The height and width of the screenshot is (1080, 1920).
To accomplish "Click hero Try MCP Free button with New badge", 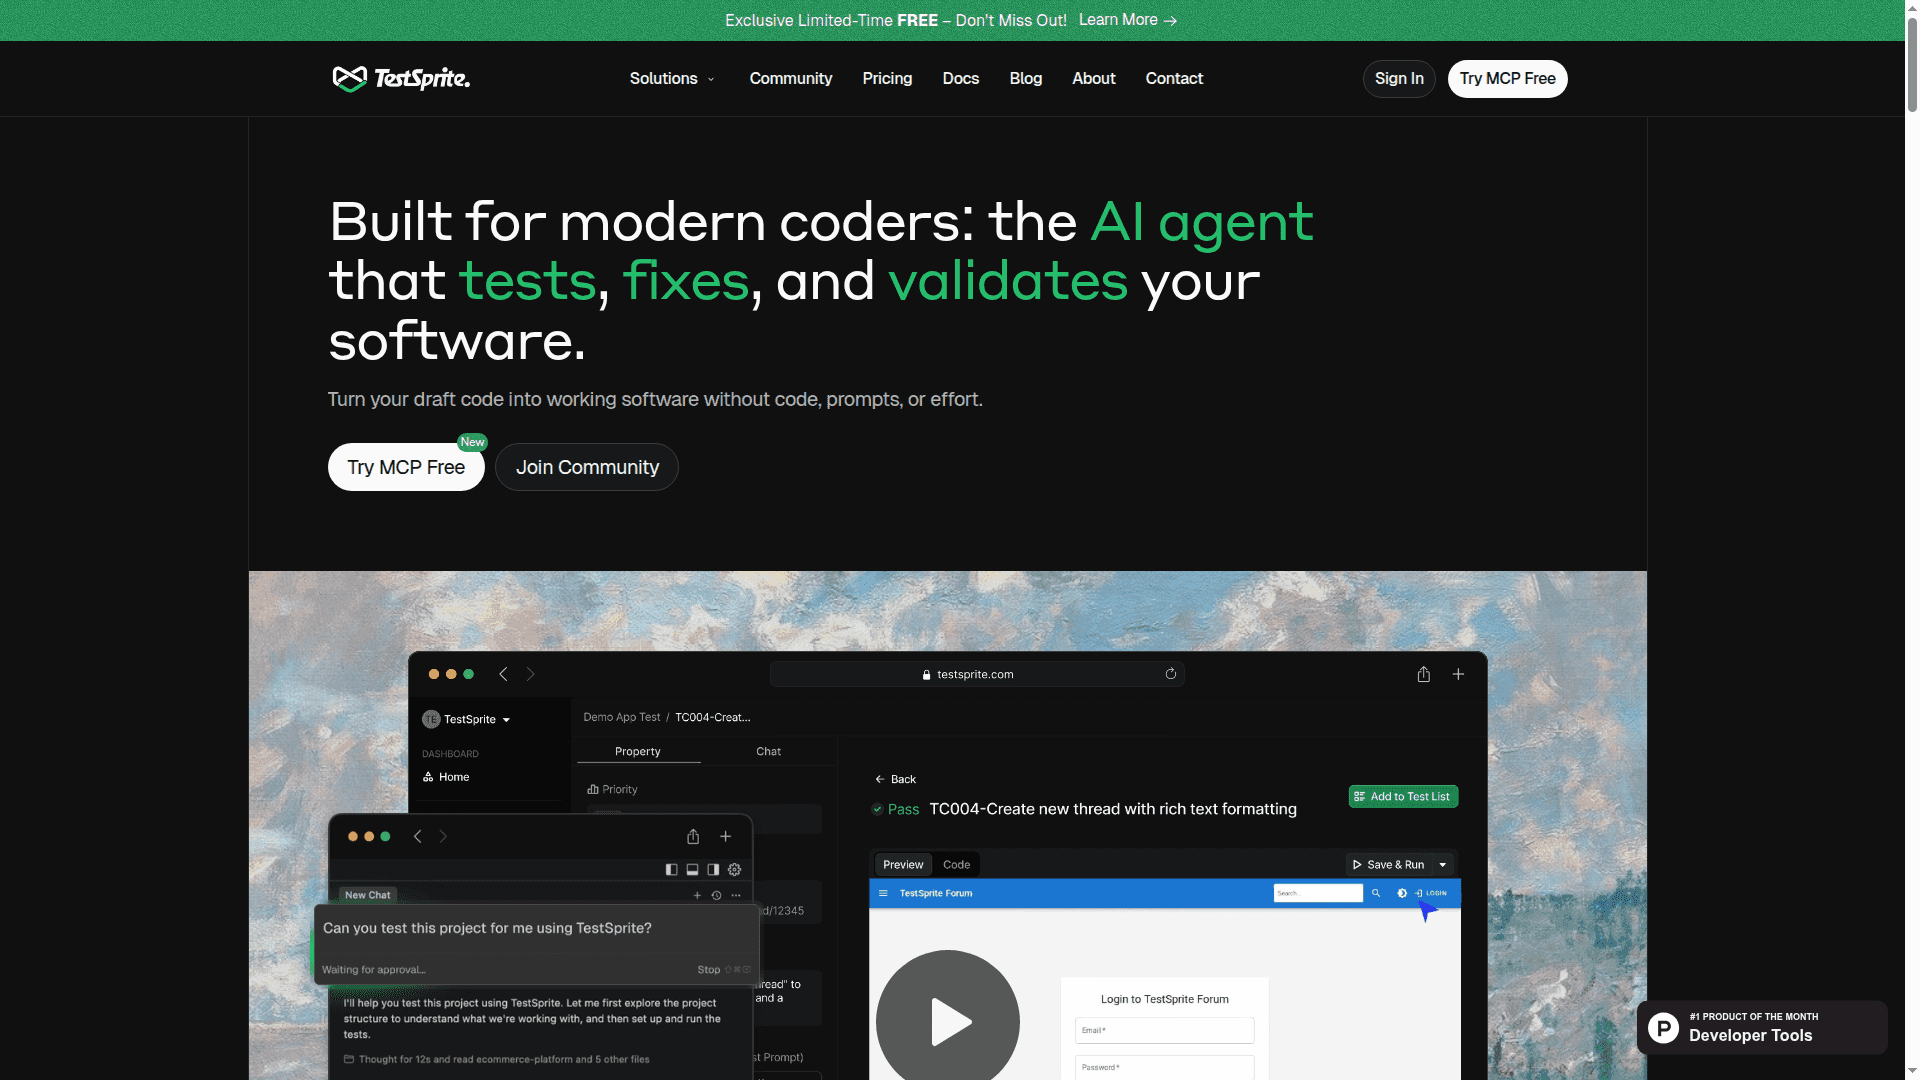I will click(406, 467).
